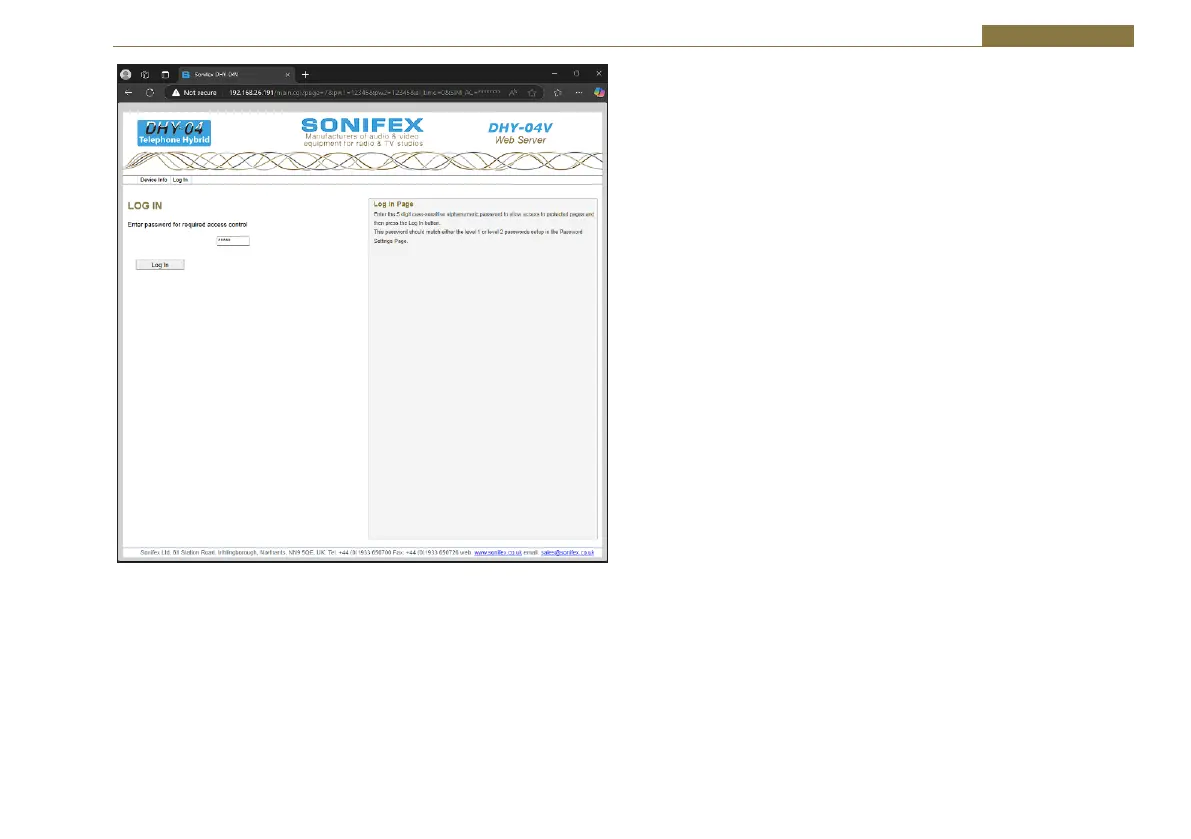
Task: Open browser settings and more menu
Action: click(x=579, y=92)
